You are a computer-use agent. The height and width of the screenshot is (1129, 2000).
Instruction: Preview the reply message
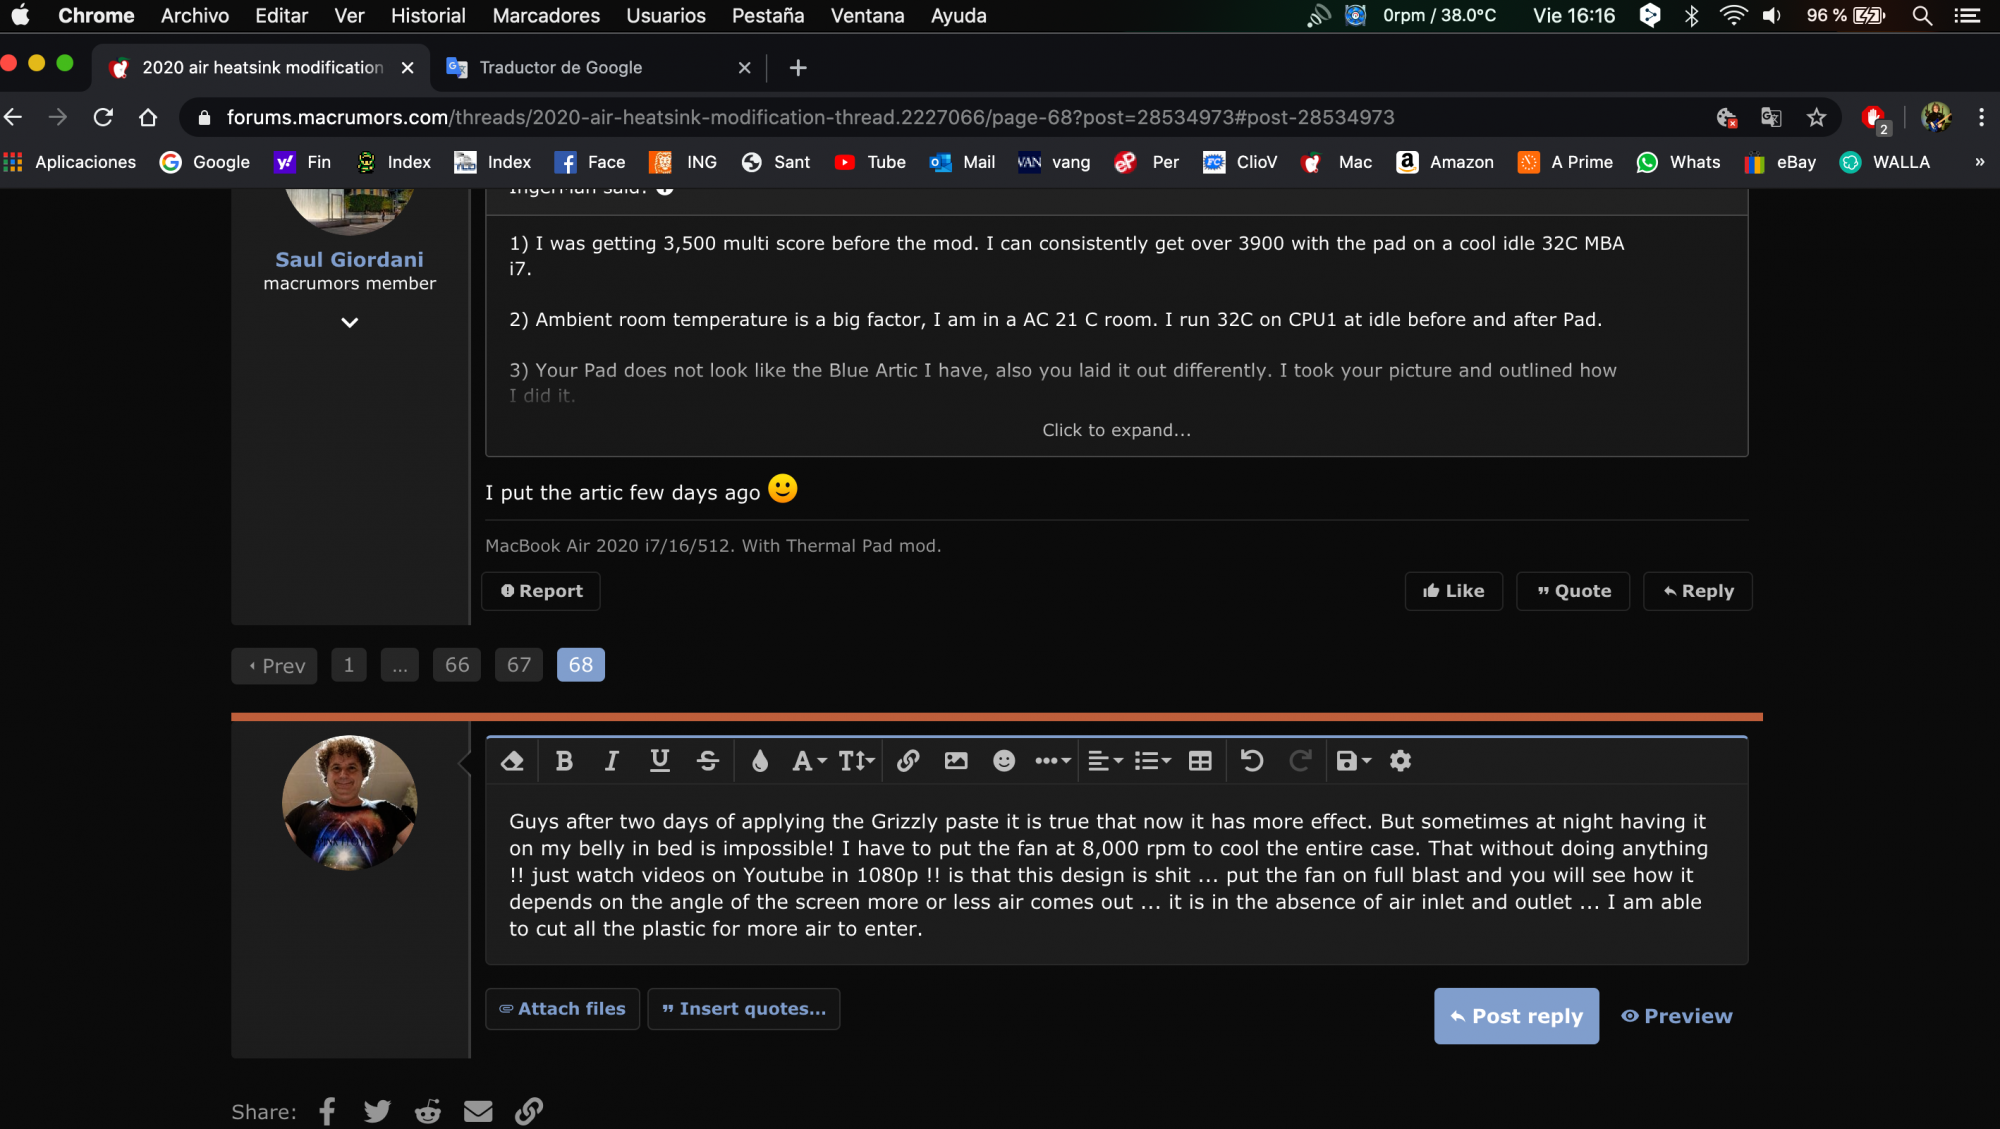pyautogui.click(x=1677, y=1016)
